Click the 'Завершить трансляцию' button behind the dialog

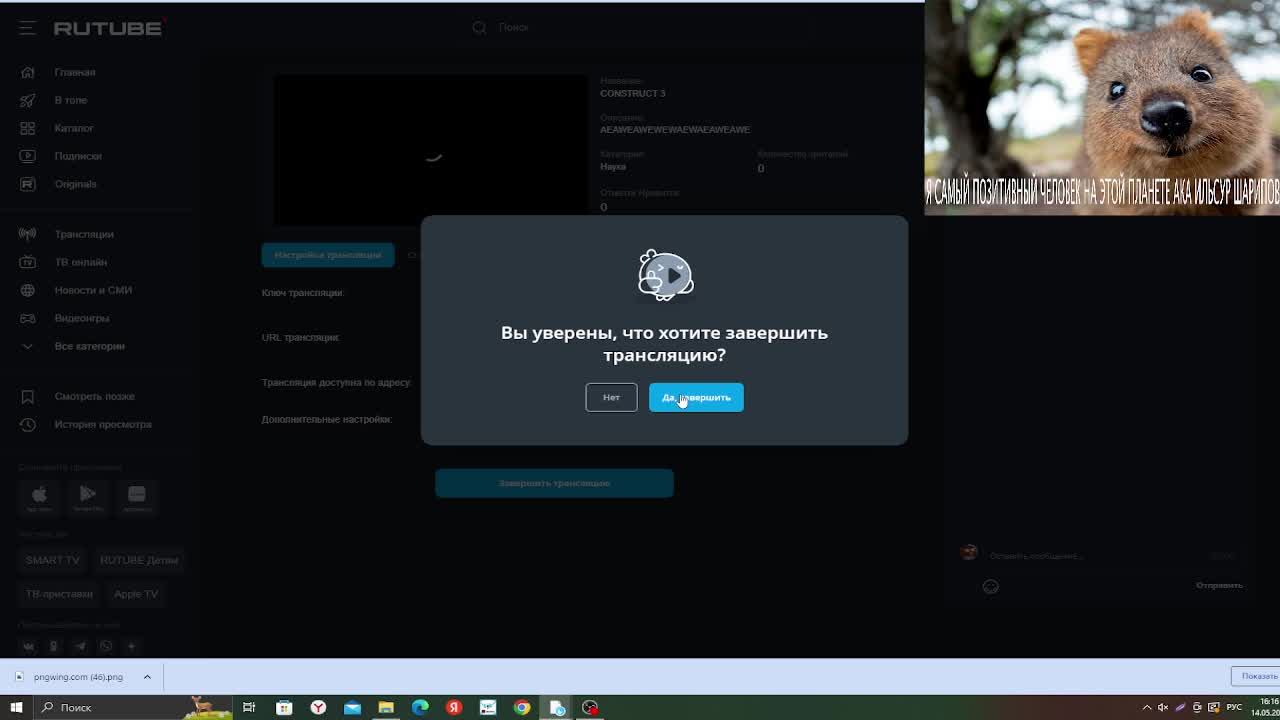554,483
